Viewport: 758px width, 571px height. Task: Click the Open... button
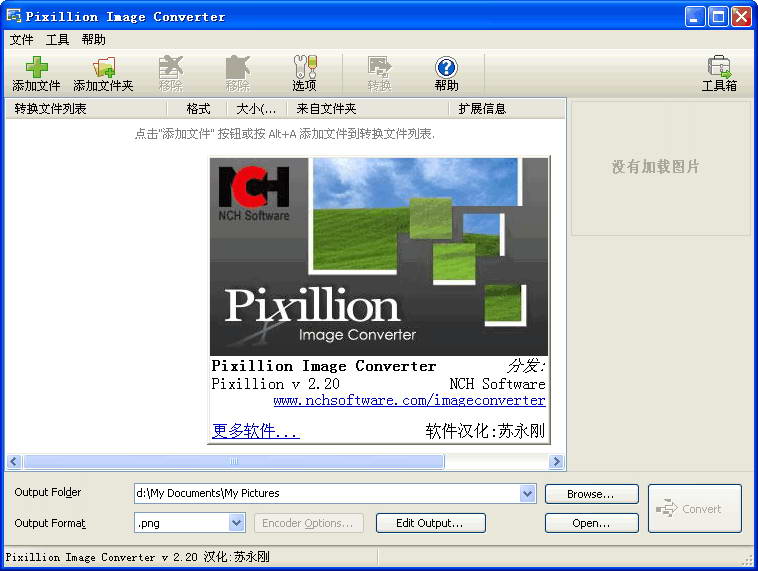coord(591,523)
